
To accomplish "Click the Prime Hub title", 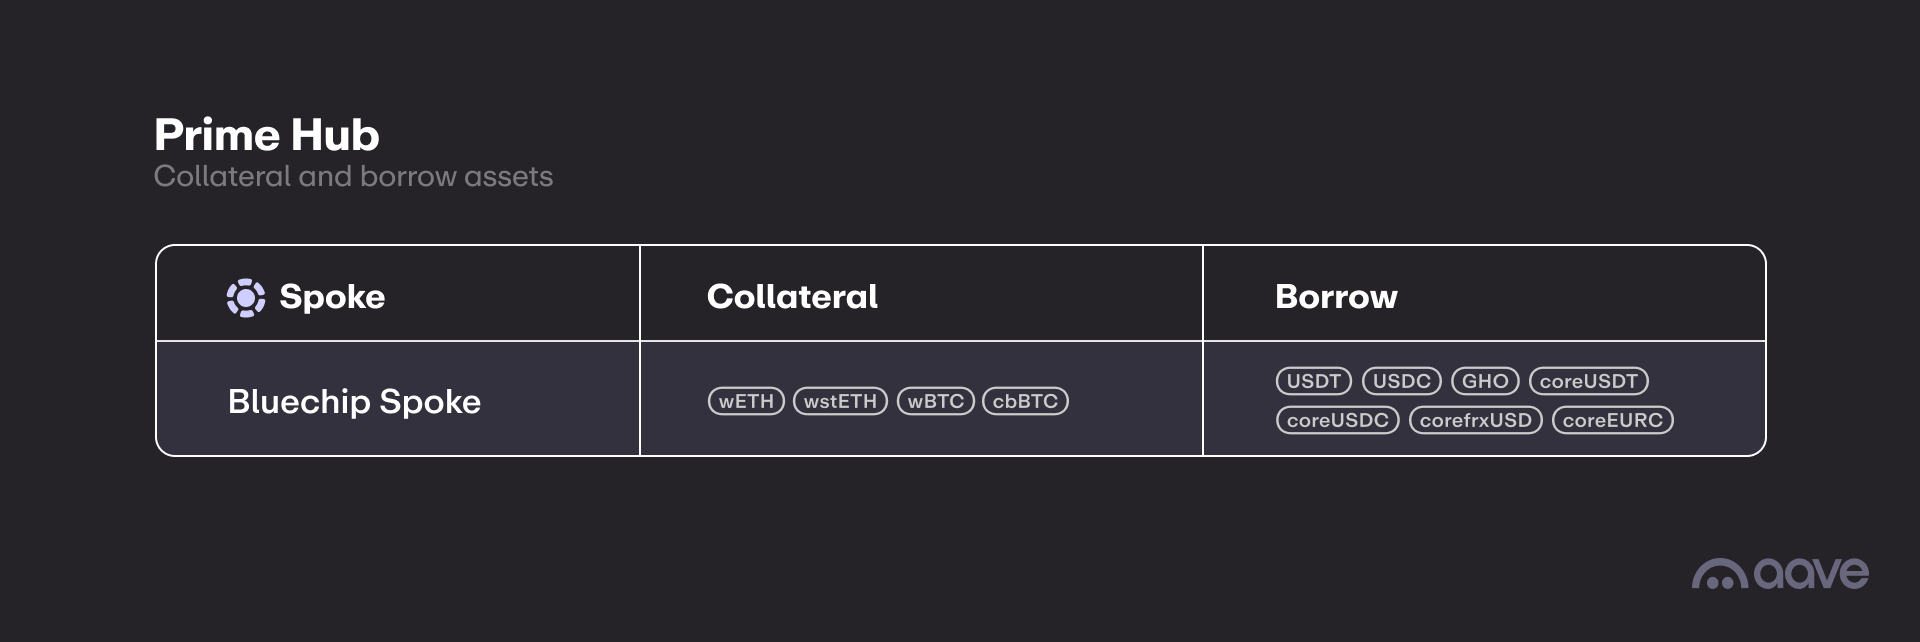I will pos(267,135).
